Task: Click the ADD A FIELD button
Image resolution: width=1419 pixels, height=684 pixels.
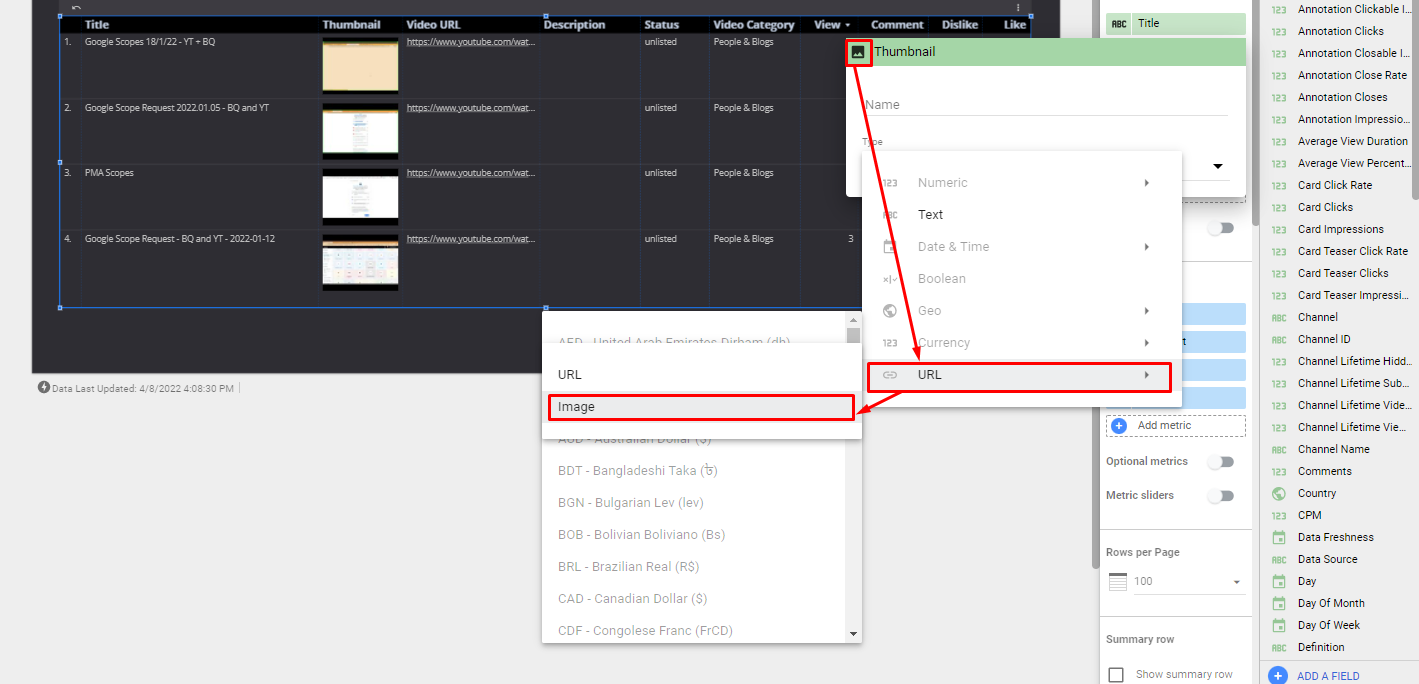Action: pyautogui.click(x=1328, y=676)
